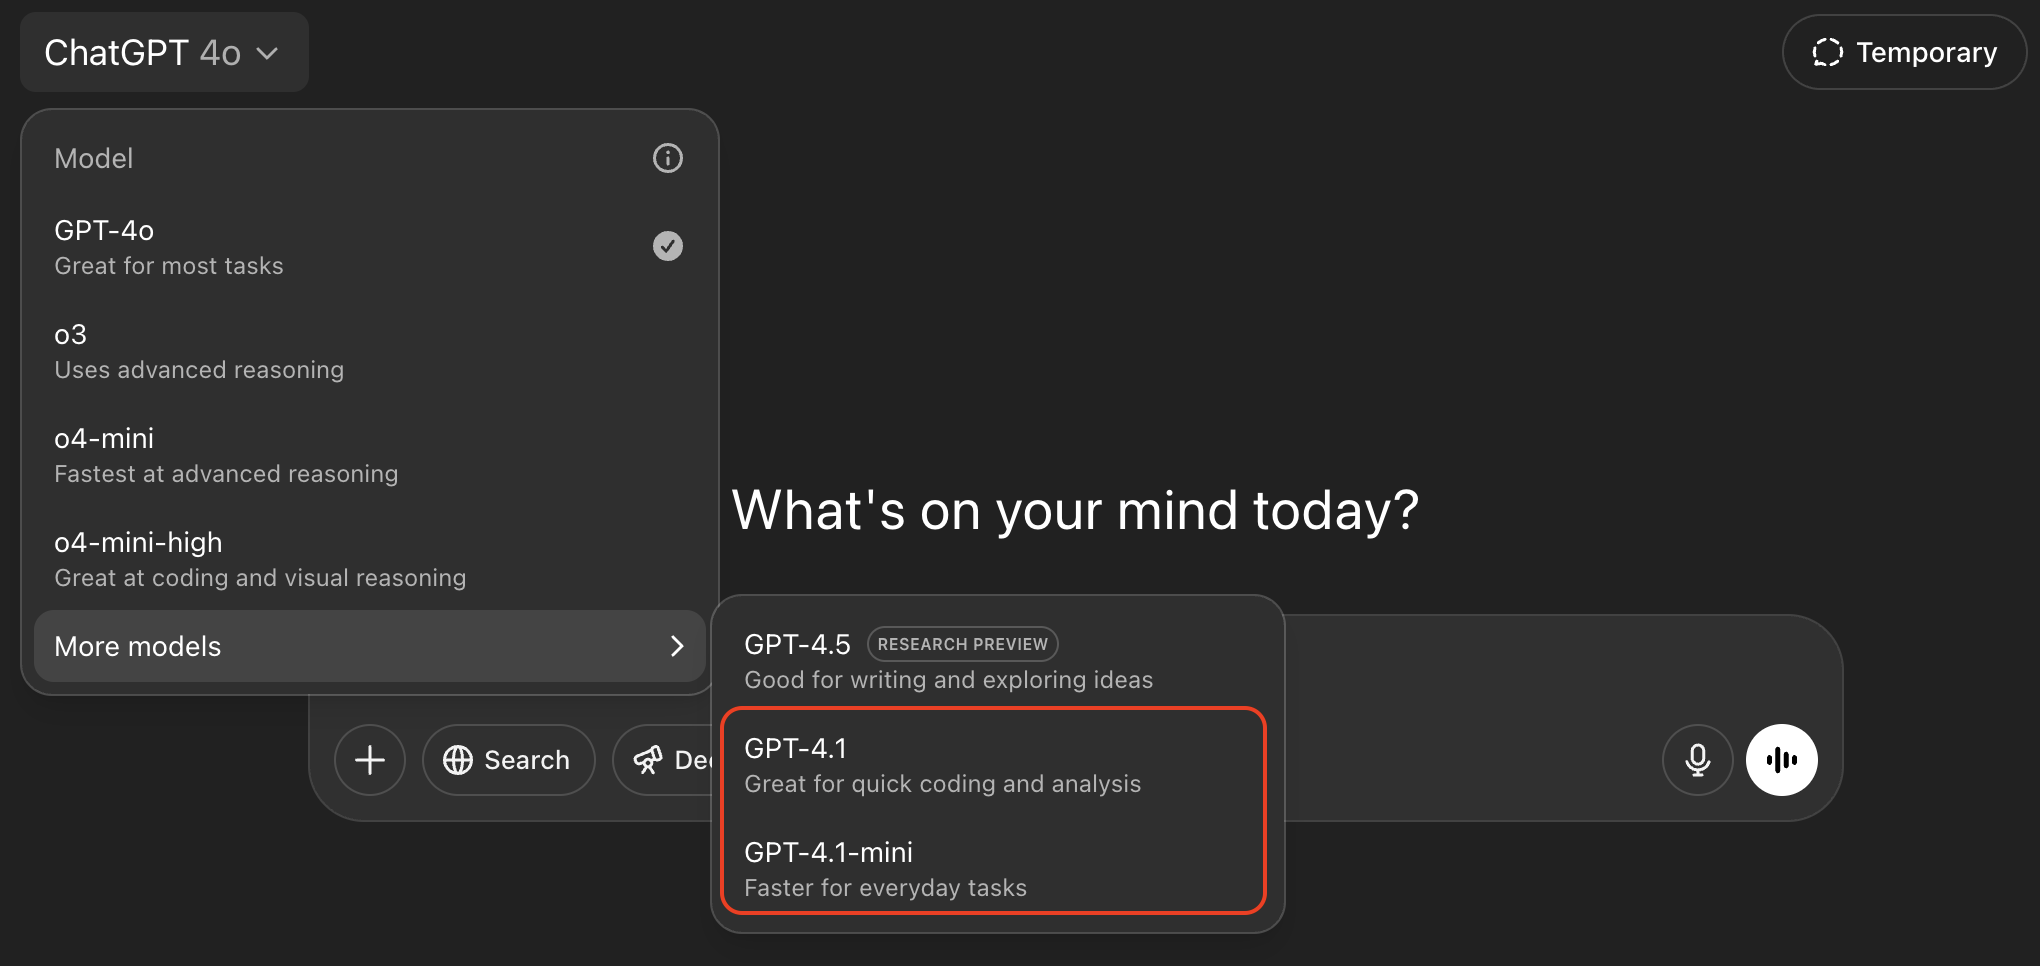Select the o3 model
The image size is (2040, 966).
click(x=370, y=352)
